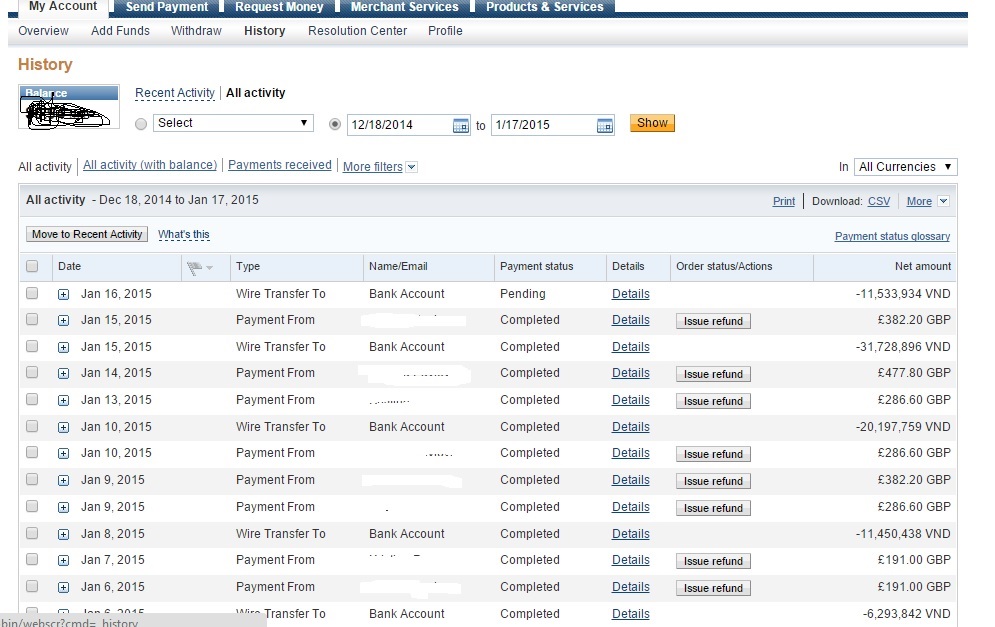Image resolution: width=995 pixels, height=627 pixels.
Task: Open Details for Jan 8 Wire Transfer
Action: 631,534
